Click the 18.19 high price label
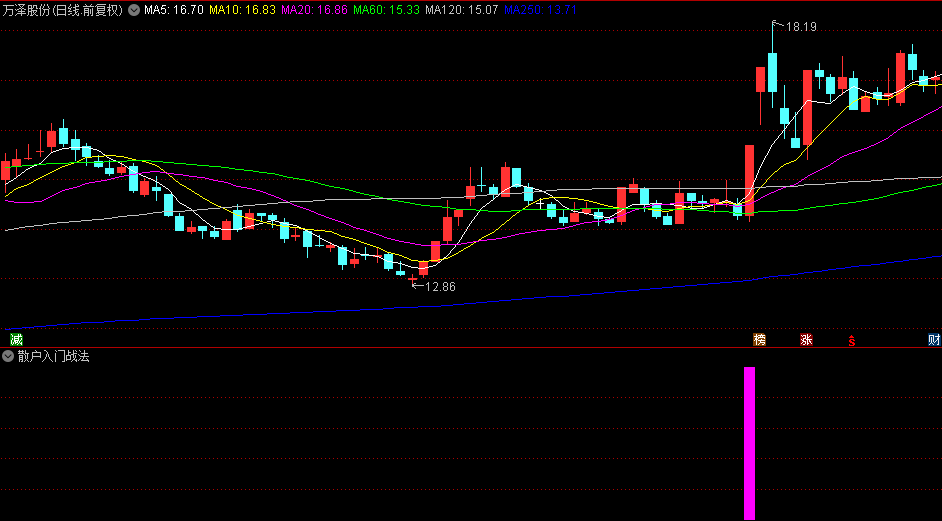 [x=801, y=26]
